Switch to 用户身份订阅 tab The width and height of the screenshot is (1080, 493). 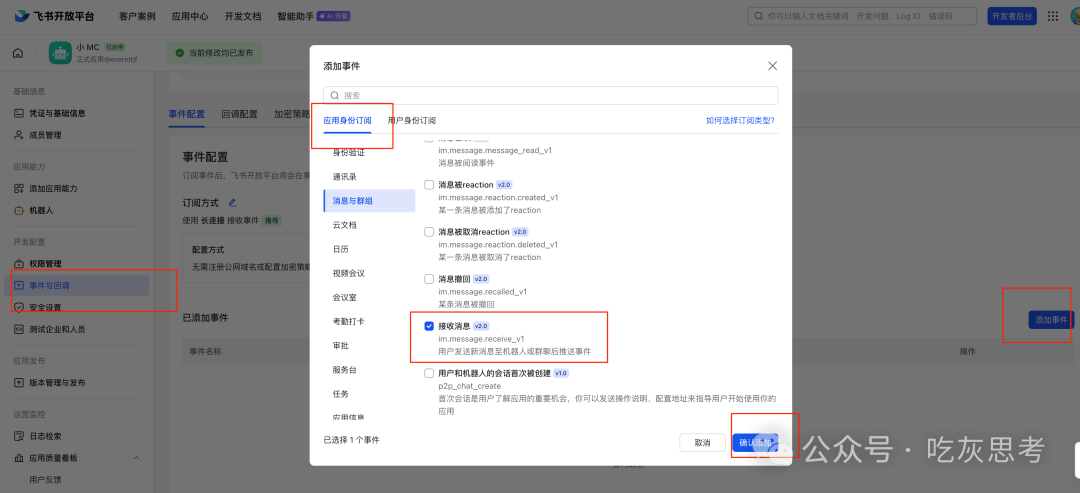coord(411,120)
